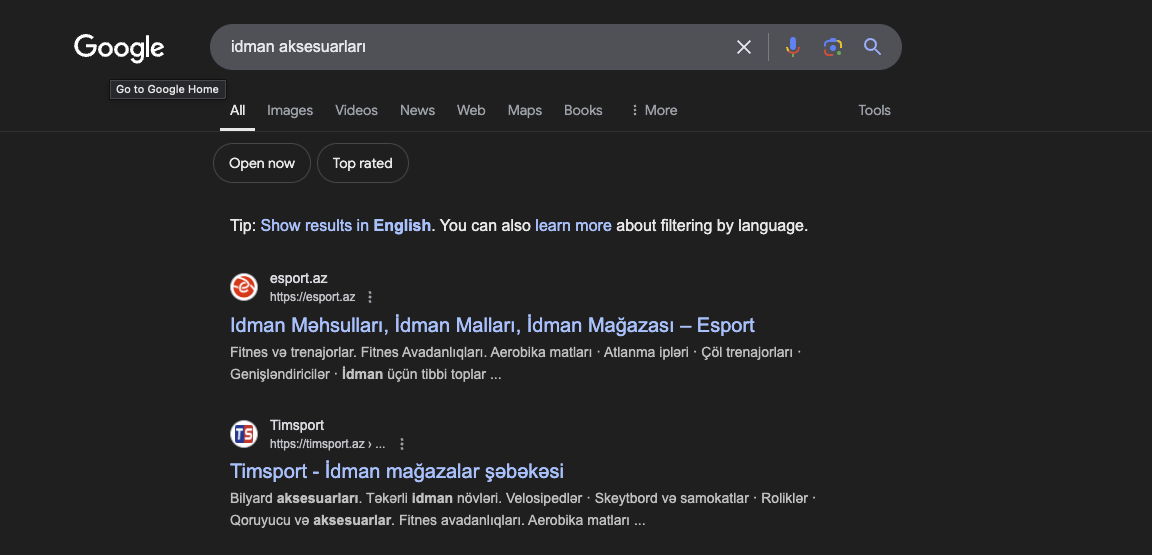This screenshot has height=555, width=1152.
Task: Switch to News tab
Action: tap(417, 110)
